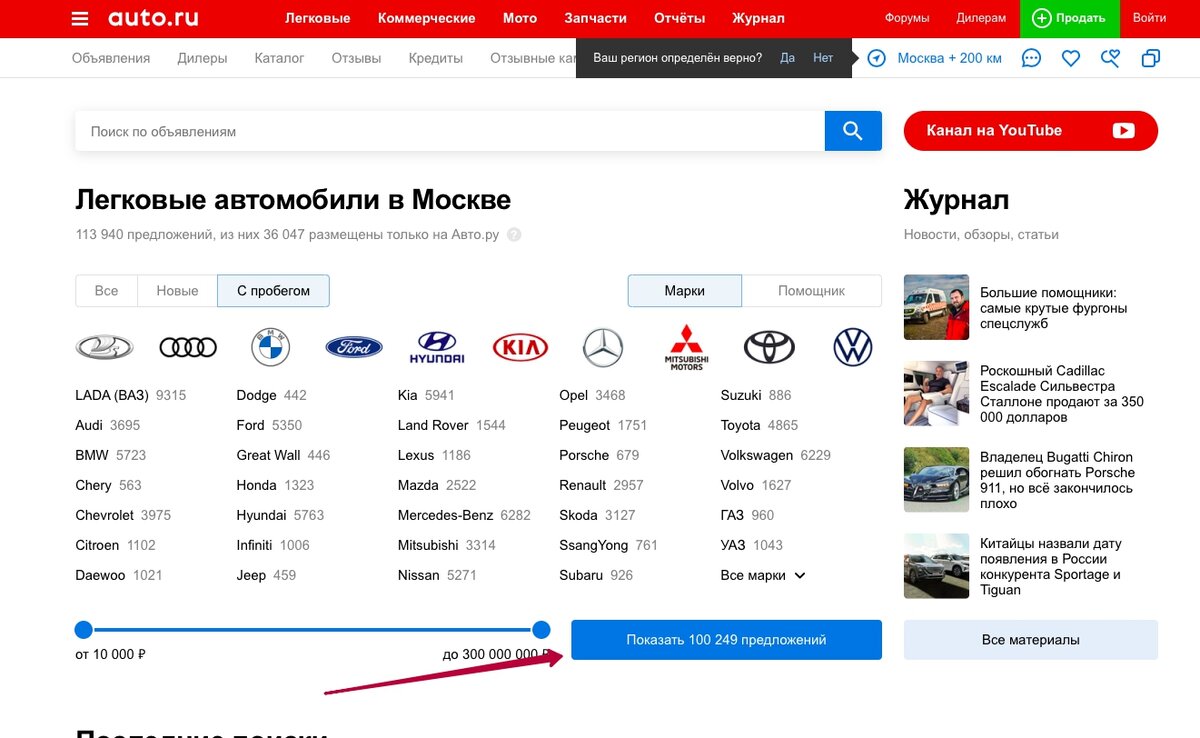Click the Toyota brand logo
This screenshot has width=1200, height=738.
[x=769, y=347]
